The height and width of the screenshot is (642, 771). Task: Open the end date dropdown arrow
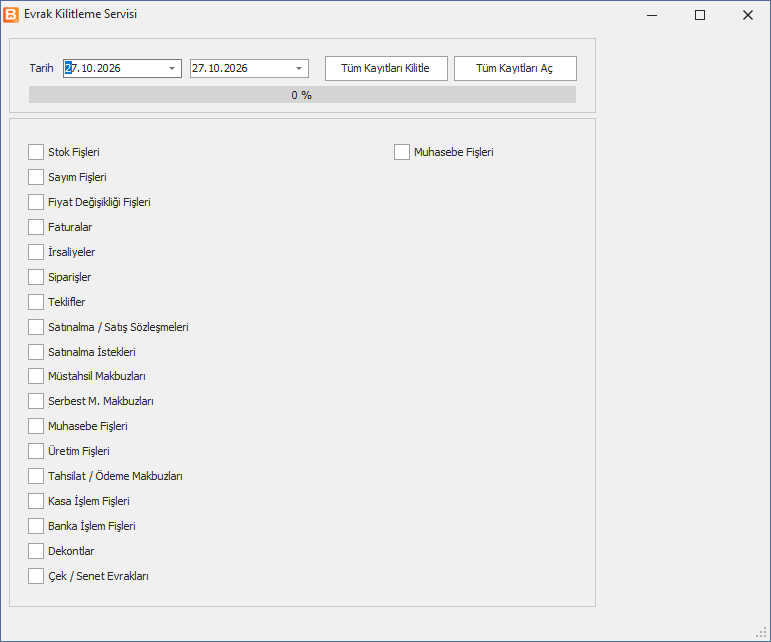click(x=299, y=68)
